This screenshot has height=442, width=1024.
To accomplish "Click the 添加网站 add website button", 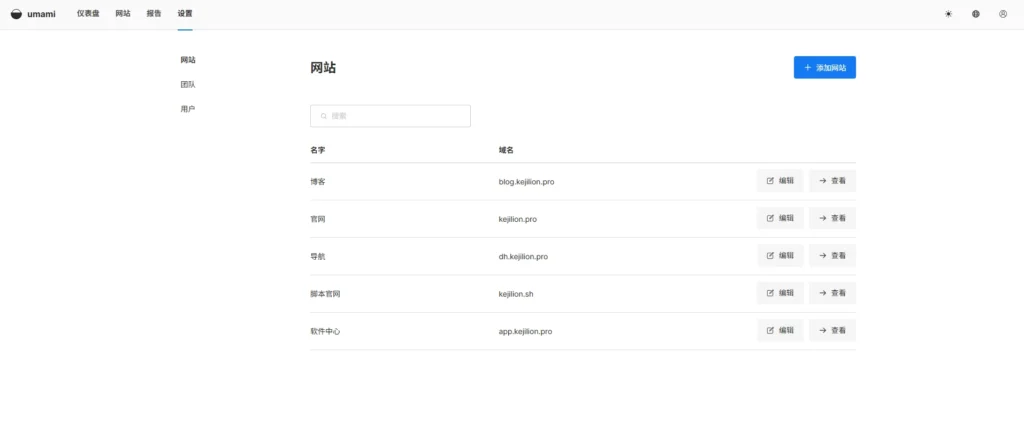I will tap(824, 67).
